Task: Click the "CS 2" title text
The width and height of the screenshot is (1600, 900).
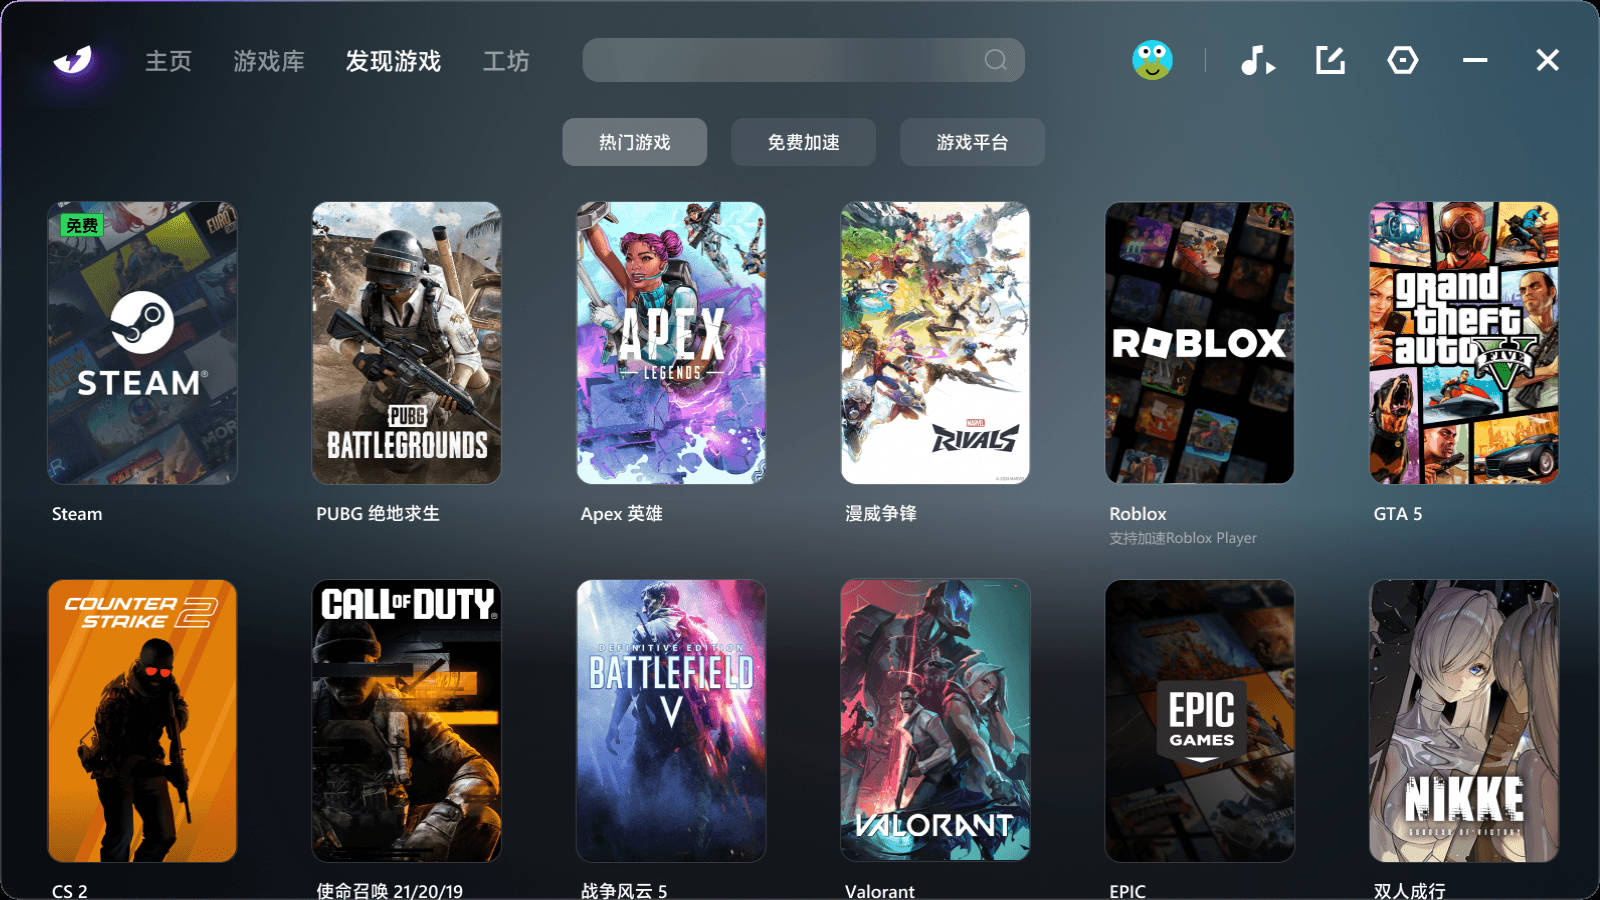Action: (x=70, y=891)
